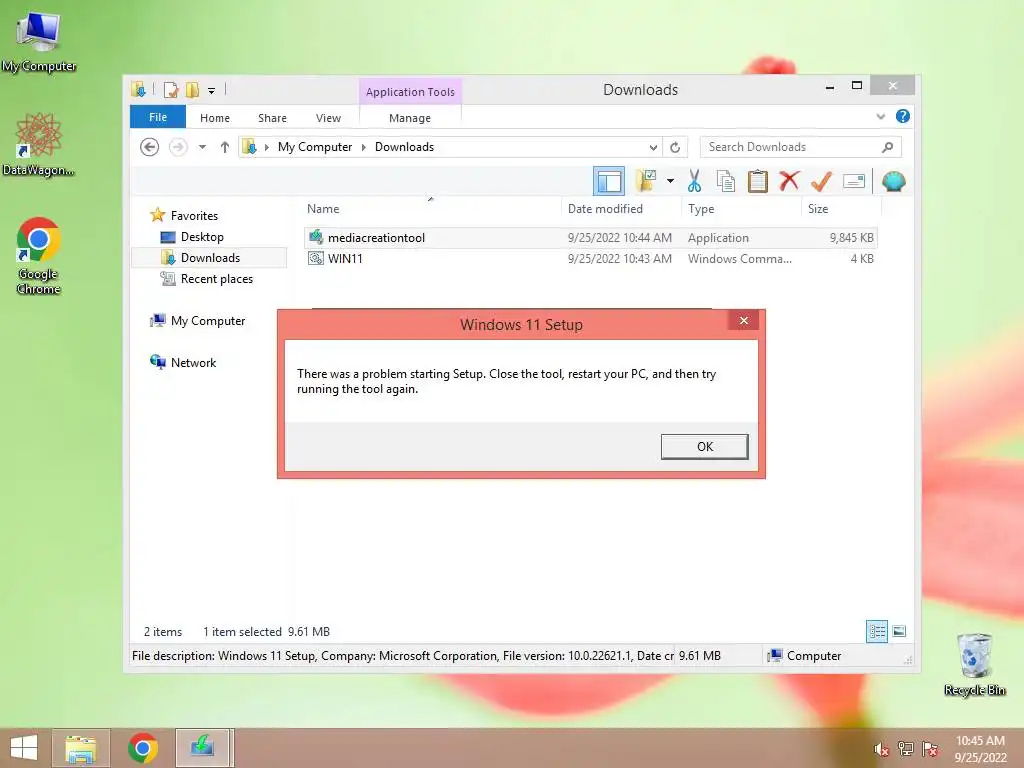This screenshot has width=1024, height=768.
Task: Switch to the Home ribbon tab
Action: pos(215,118)
